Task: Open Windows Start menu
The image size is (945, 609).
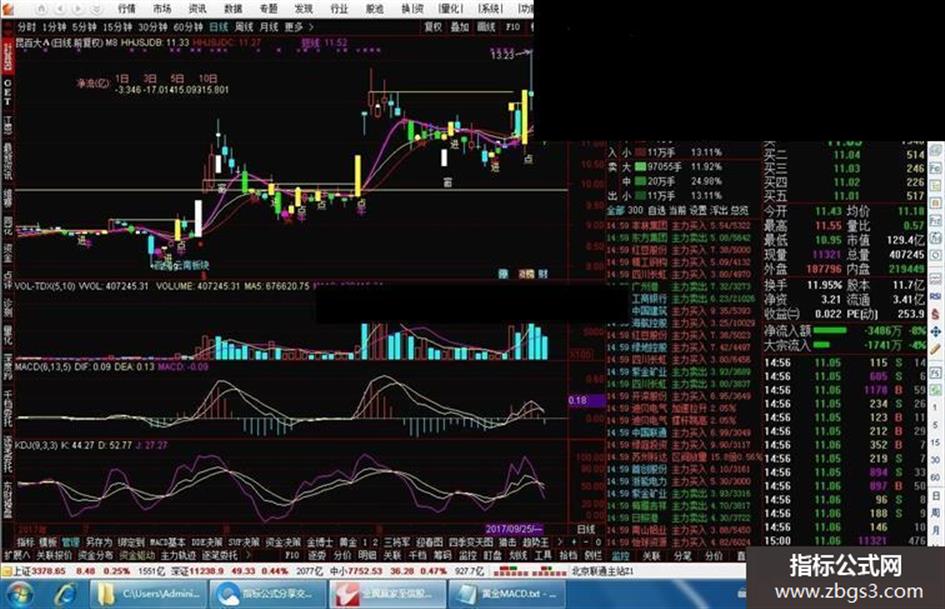Action: coord(19,595)
